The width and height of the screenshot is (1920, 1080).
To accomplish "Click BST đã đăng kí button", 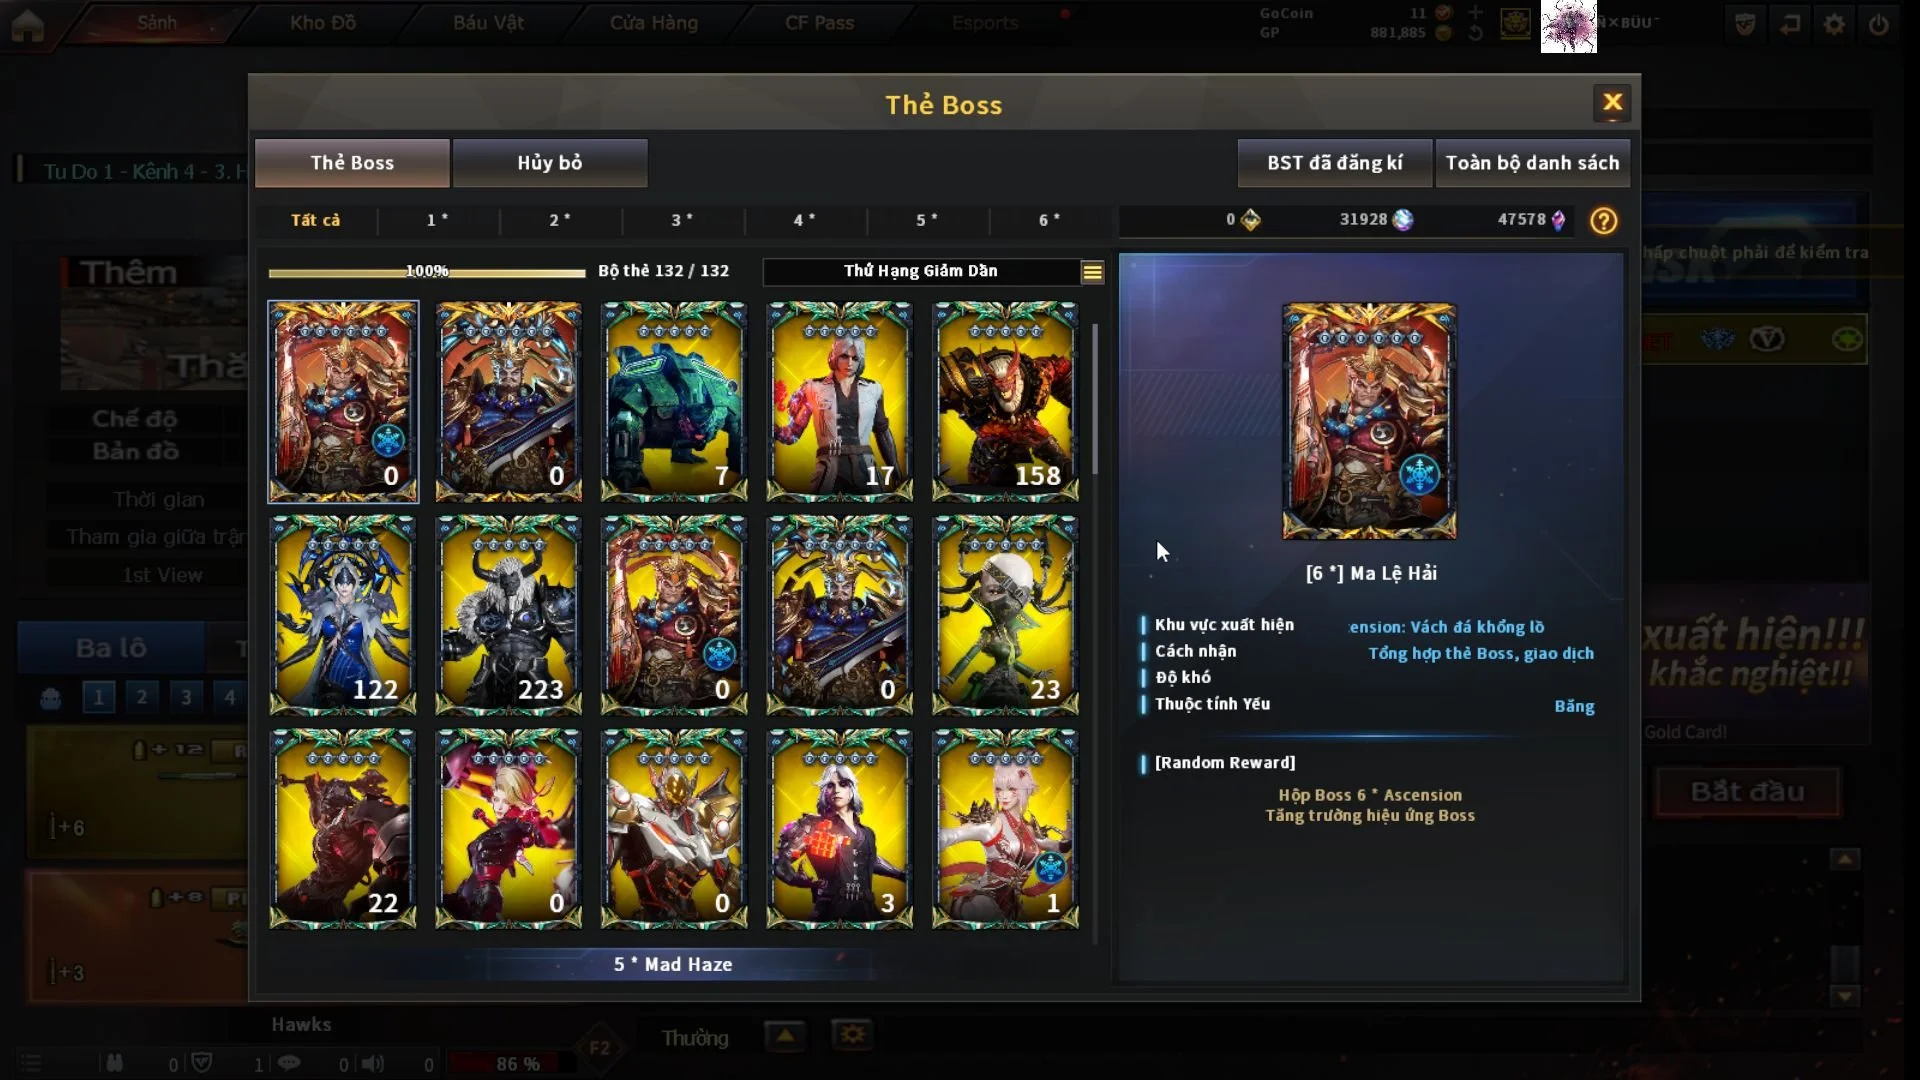I will click(1335, 163).
